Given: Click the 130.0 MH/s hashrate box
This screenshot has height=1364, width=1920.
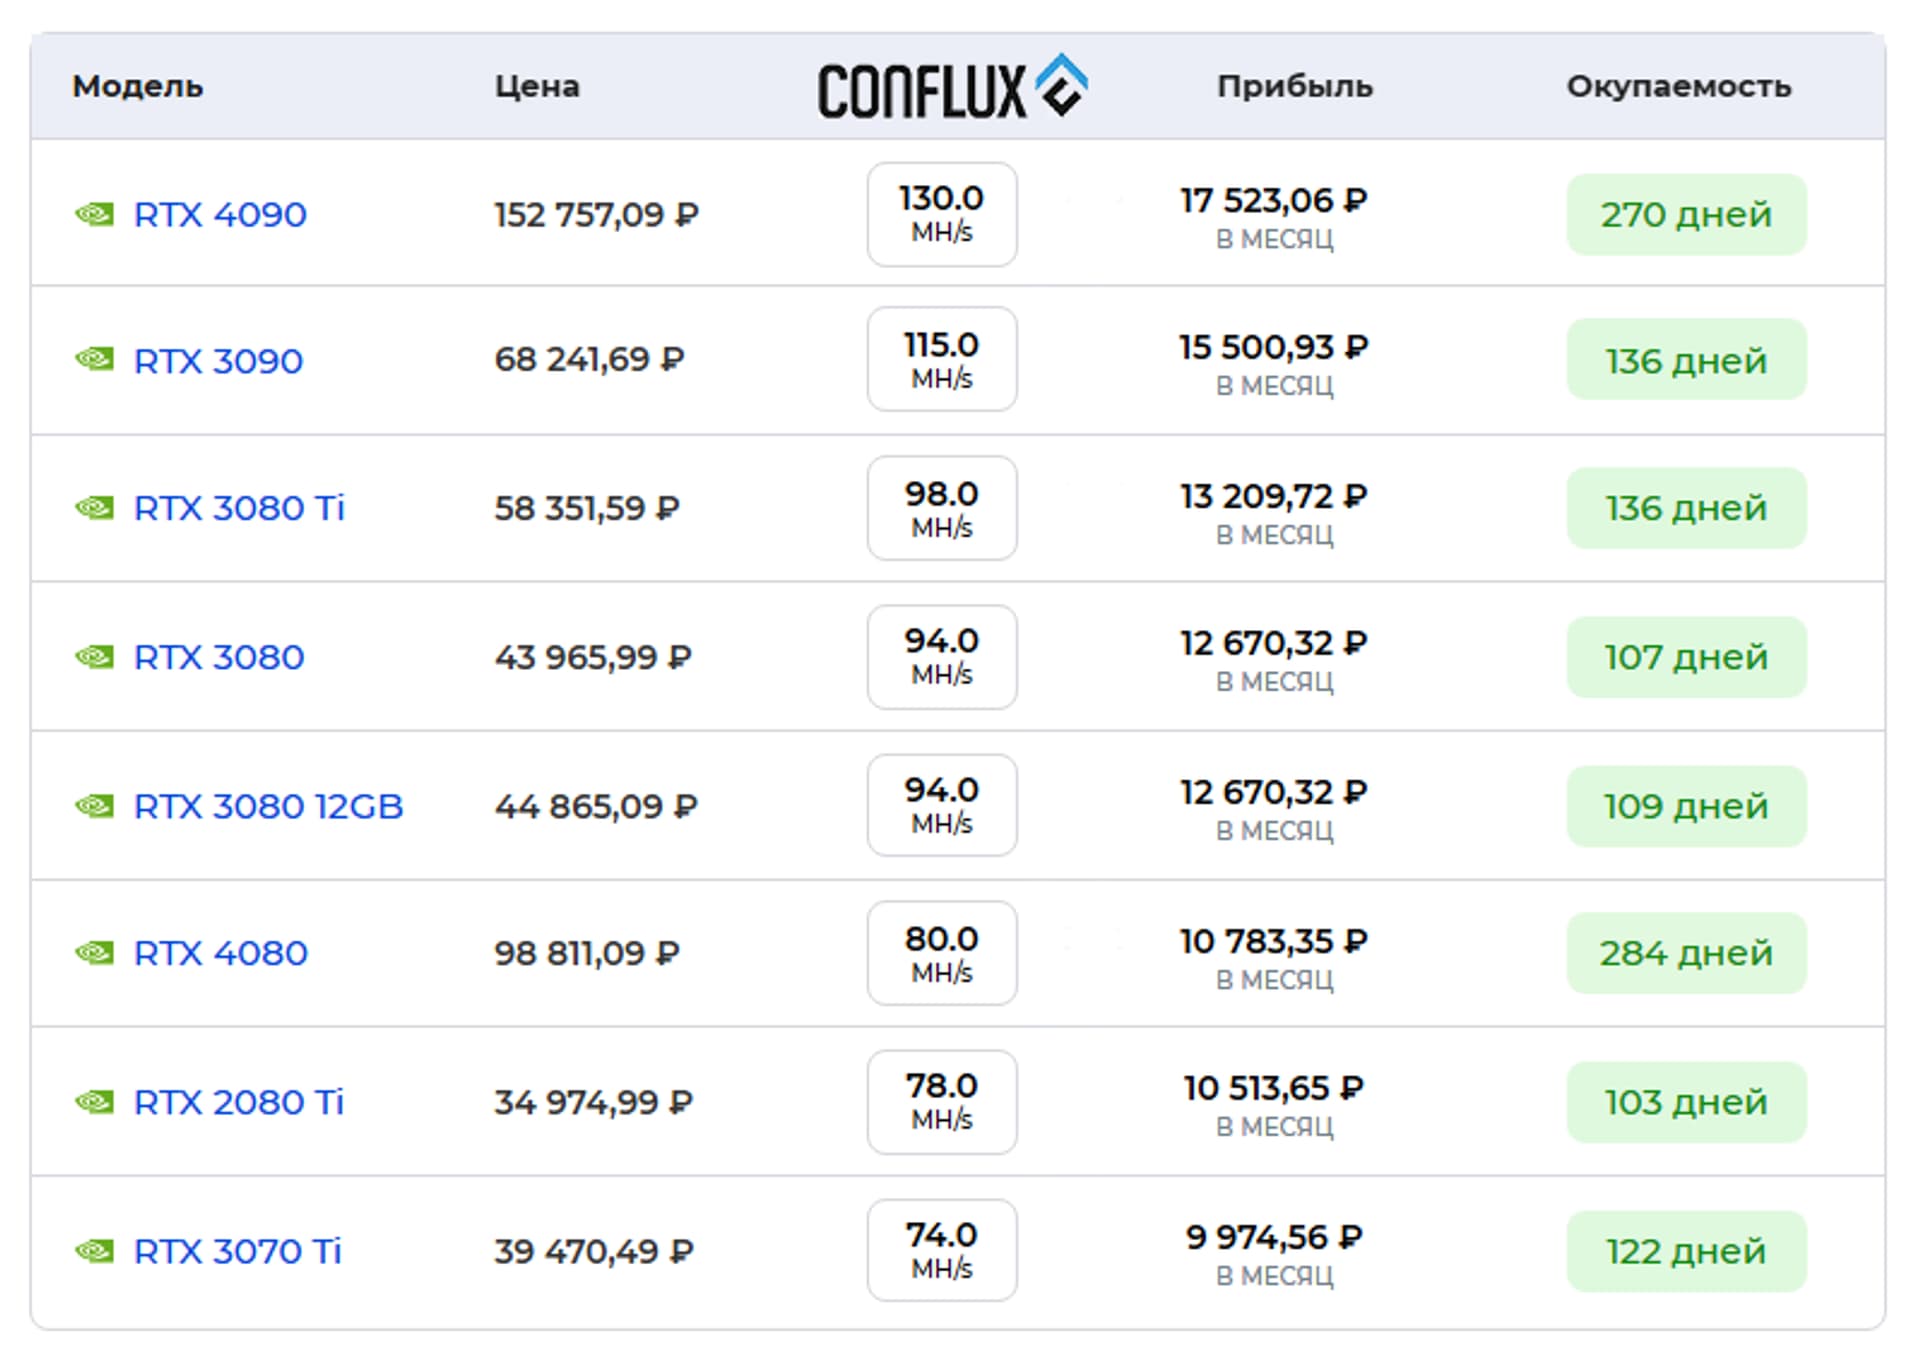Looking at the screenshot, I should (942, 214).
